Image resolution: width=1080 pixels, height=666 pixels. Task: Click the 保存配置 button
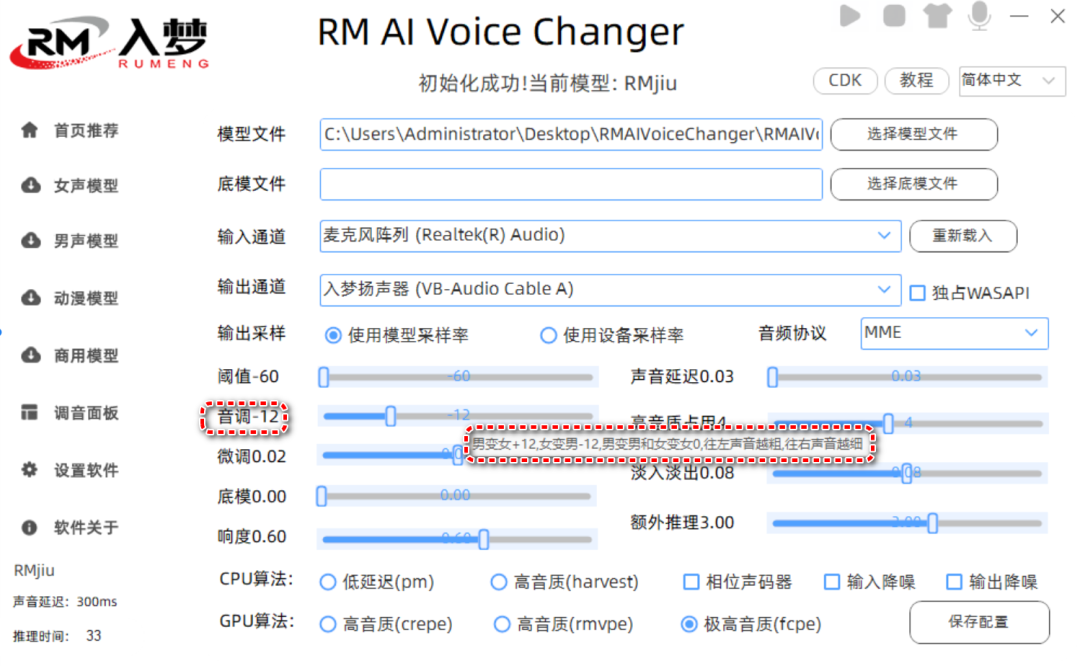click(x=979, y=622)
